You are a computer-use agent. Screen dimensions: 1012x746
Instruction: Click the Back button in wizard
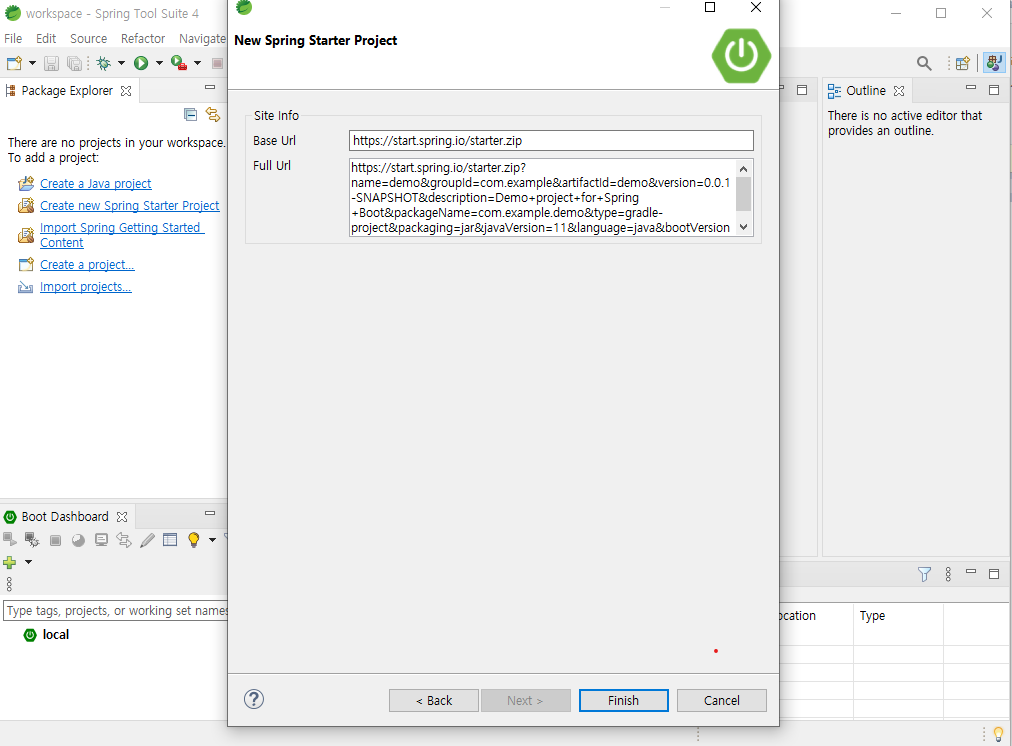pos(434,701)
